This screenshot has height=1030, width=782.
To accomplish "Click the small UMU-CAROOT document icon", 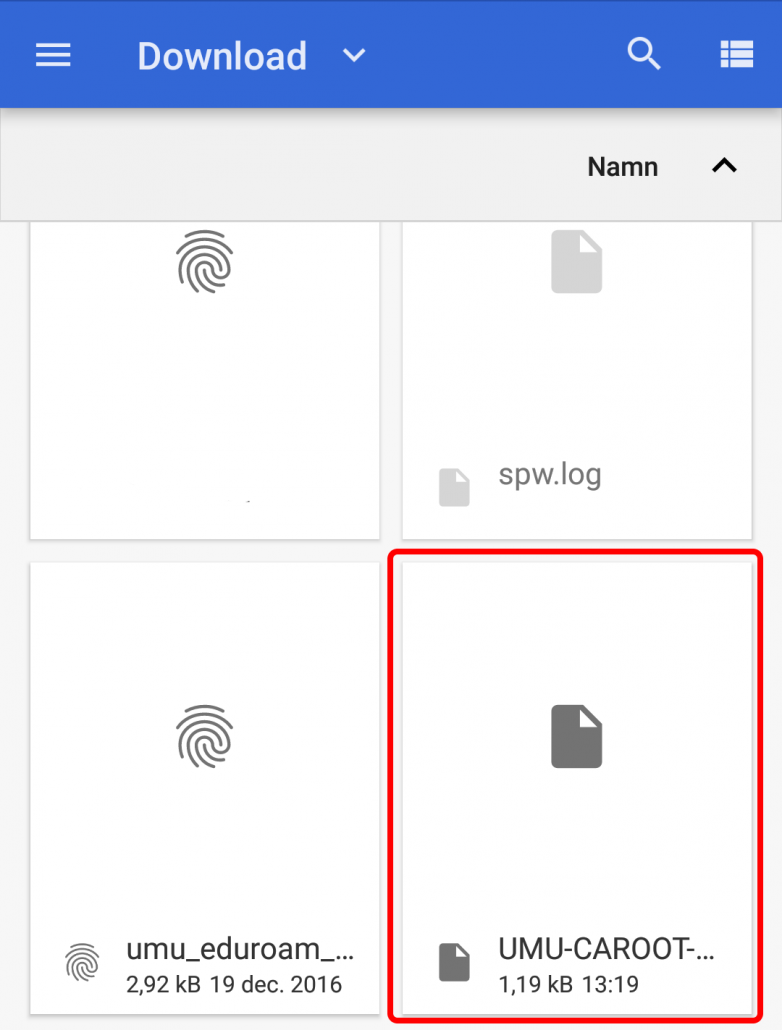I will (x=454, y=962).
